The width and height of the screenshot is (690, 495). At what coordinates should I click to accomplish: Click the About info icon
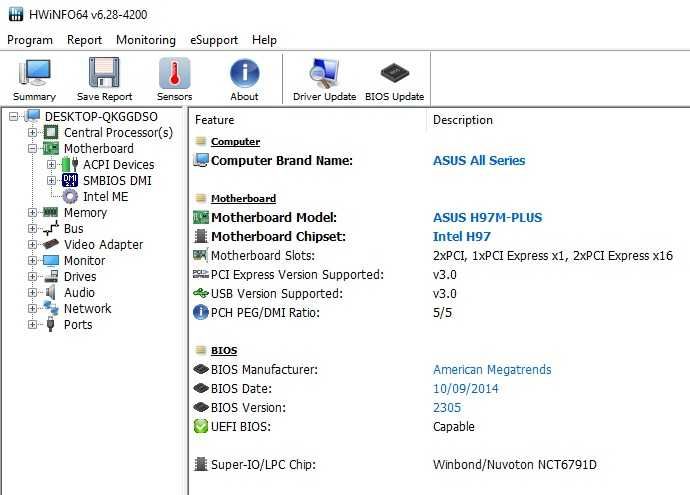click(244, 73)
